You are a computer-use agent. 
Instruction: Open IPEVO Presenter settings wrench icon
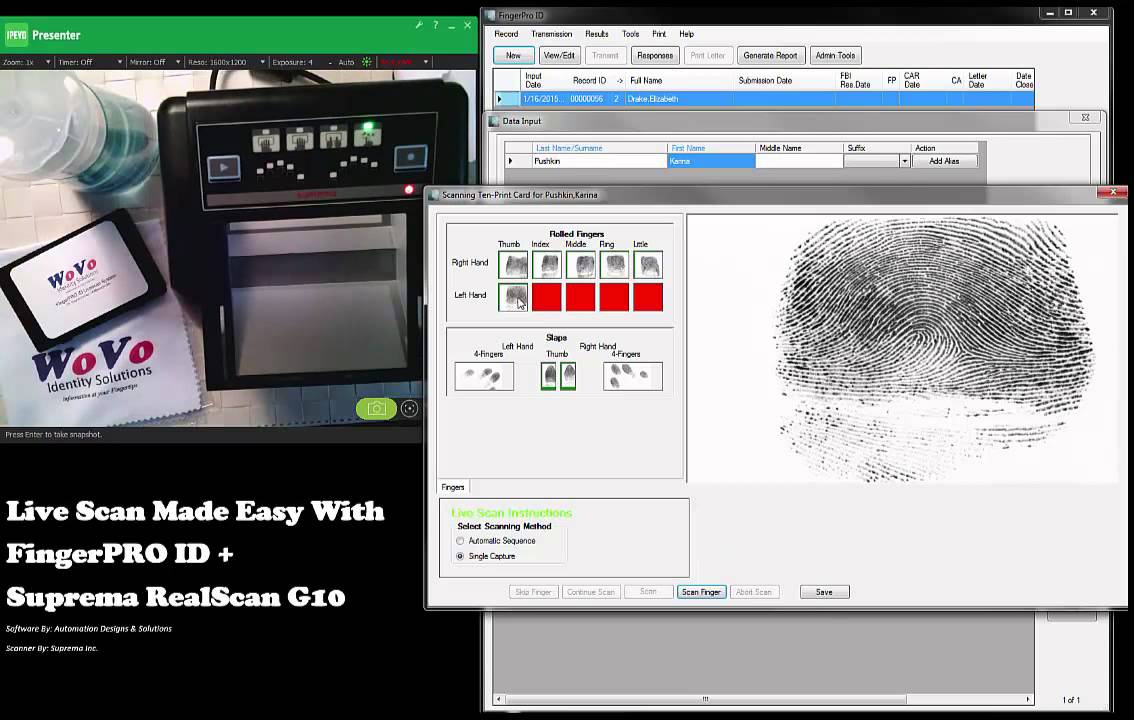click(x=419, y=25)
